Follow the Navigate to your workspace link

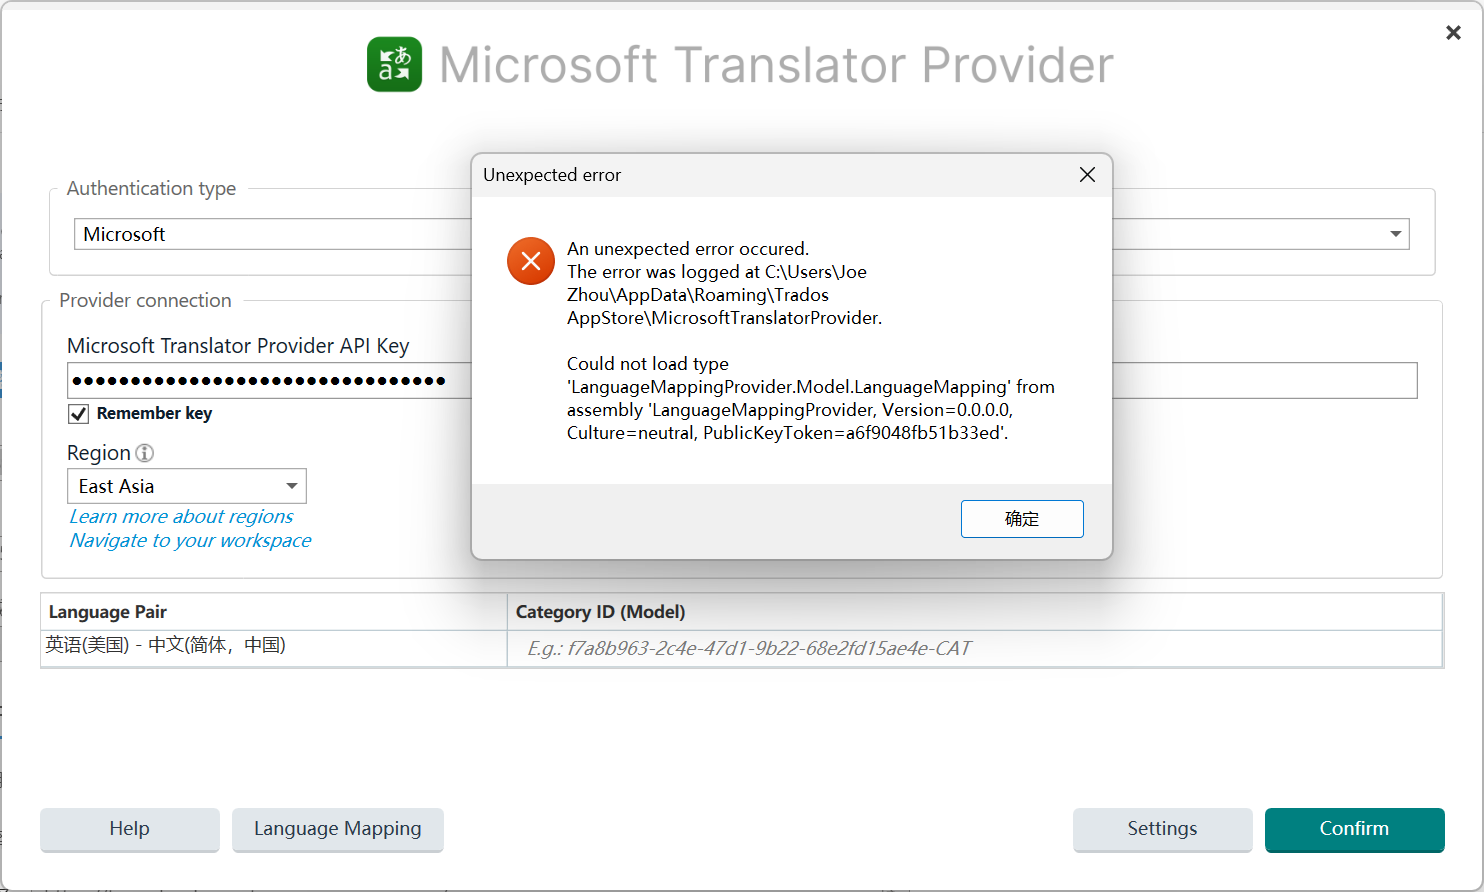coord(190,541)
